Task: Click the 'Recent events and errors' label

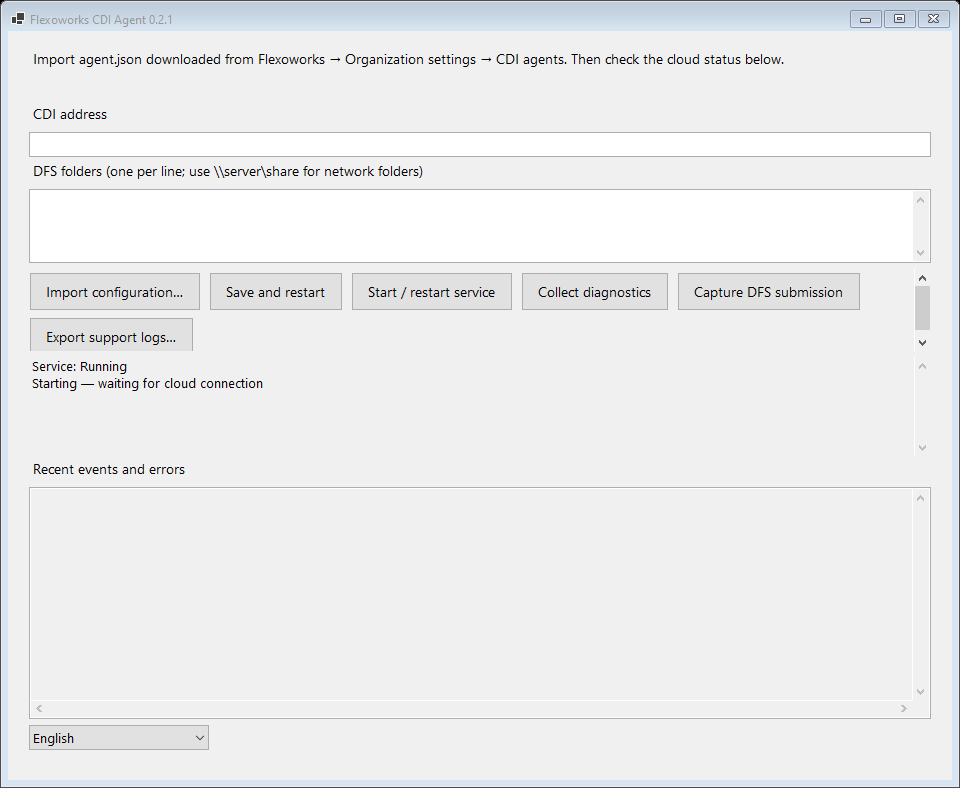Action: 109,470
